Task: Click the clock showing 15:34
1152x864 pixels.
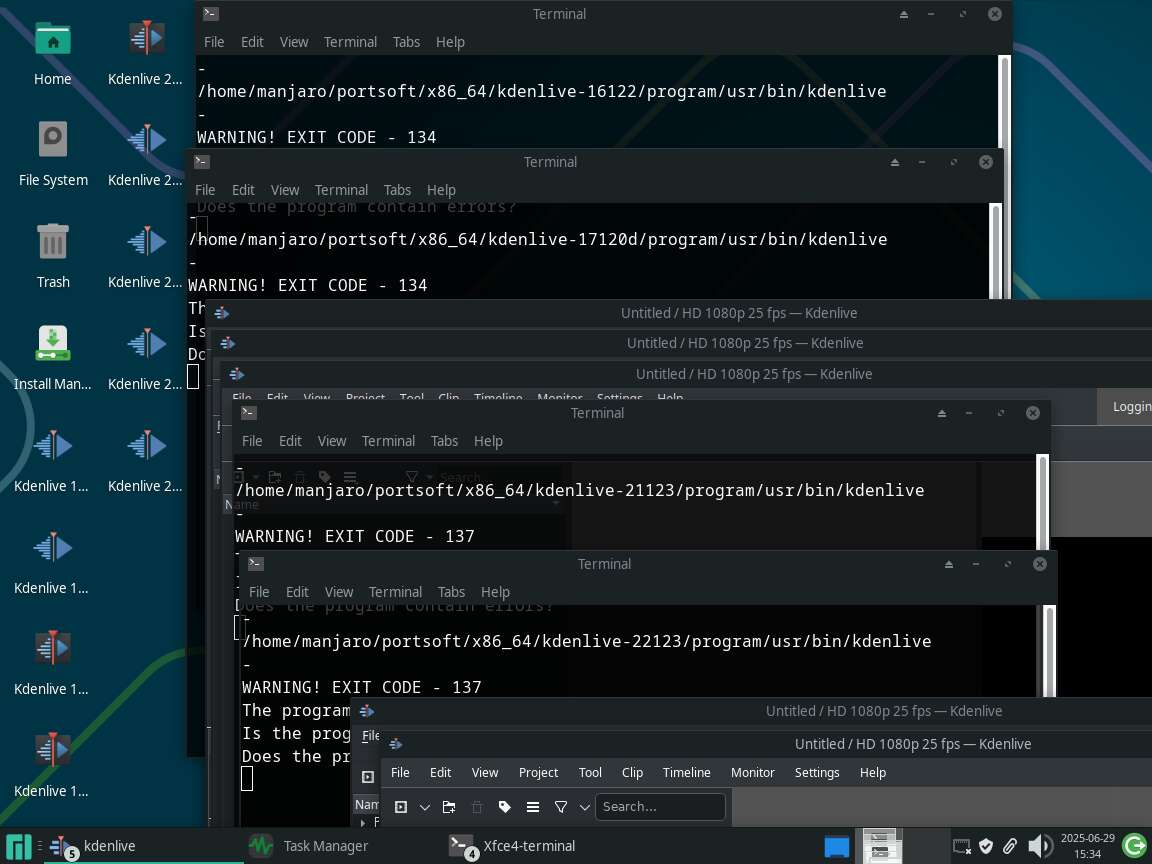Action: 1087,846
